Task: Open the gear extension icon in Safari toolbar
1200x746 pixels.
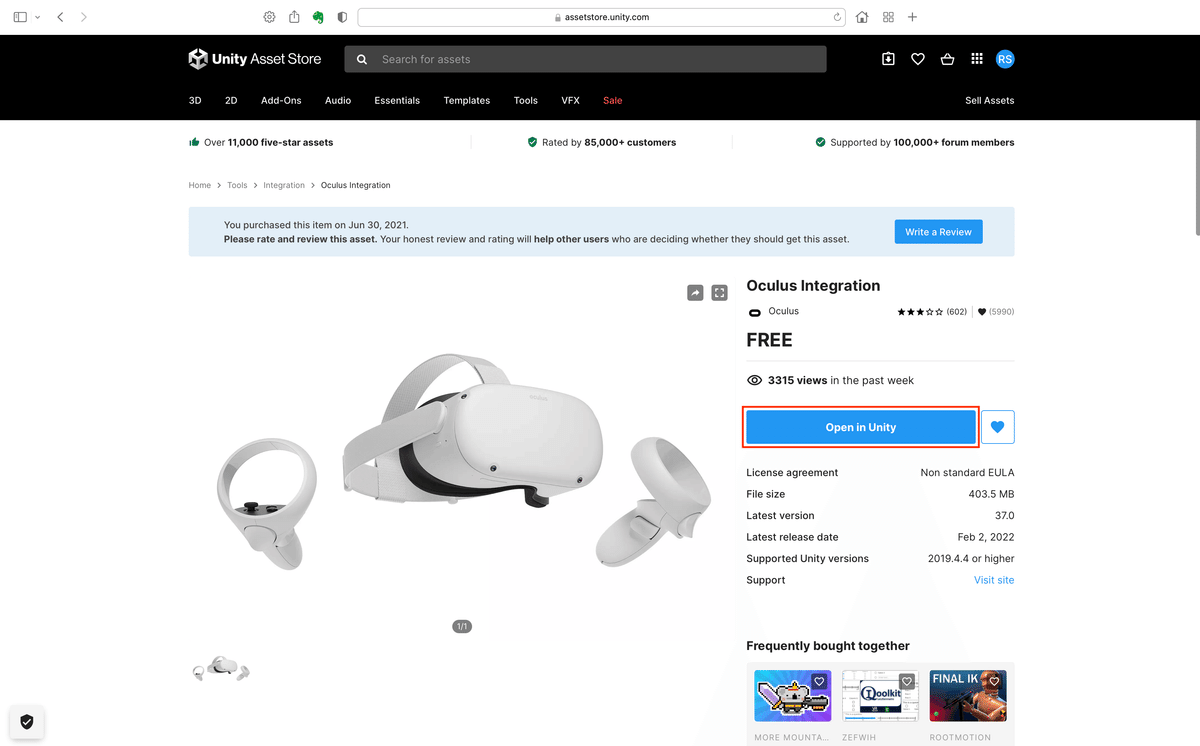Action: [269, 17]
